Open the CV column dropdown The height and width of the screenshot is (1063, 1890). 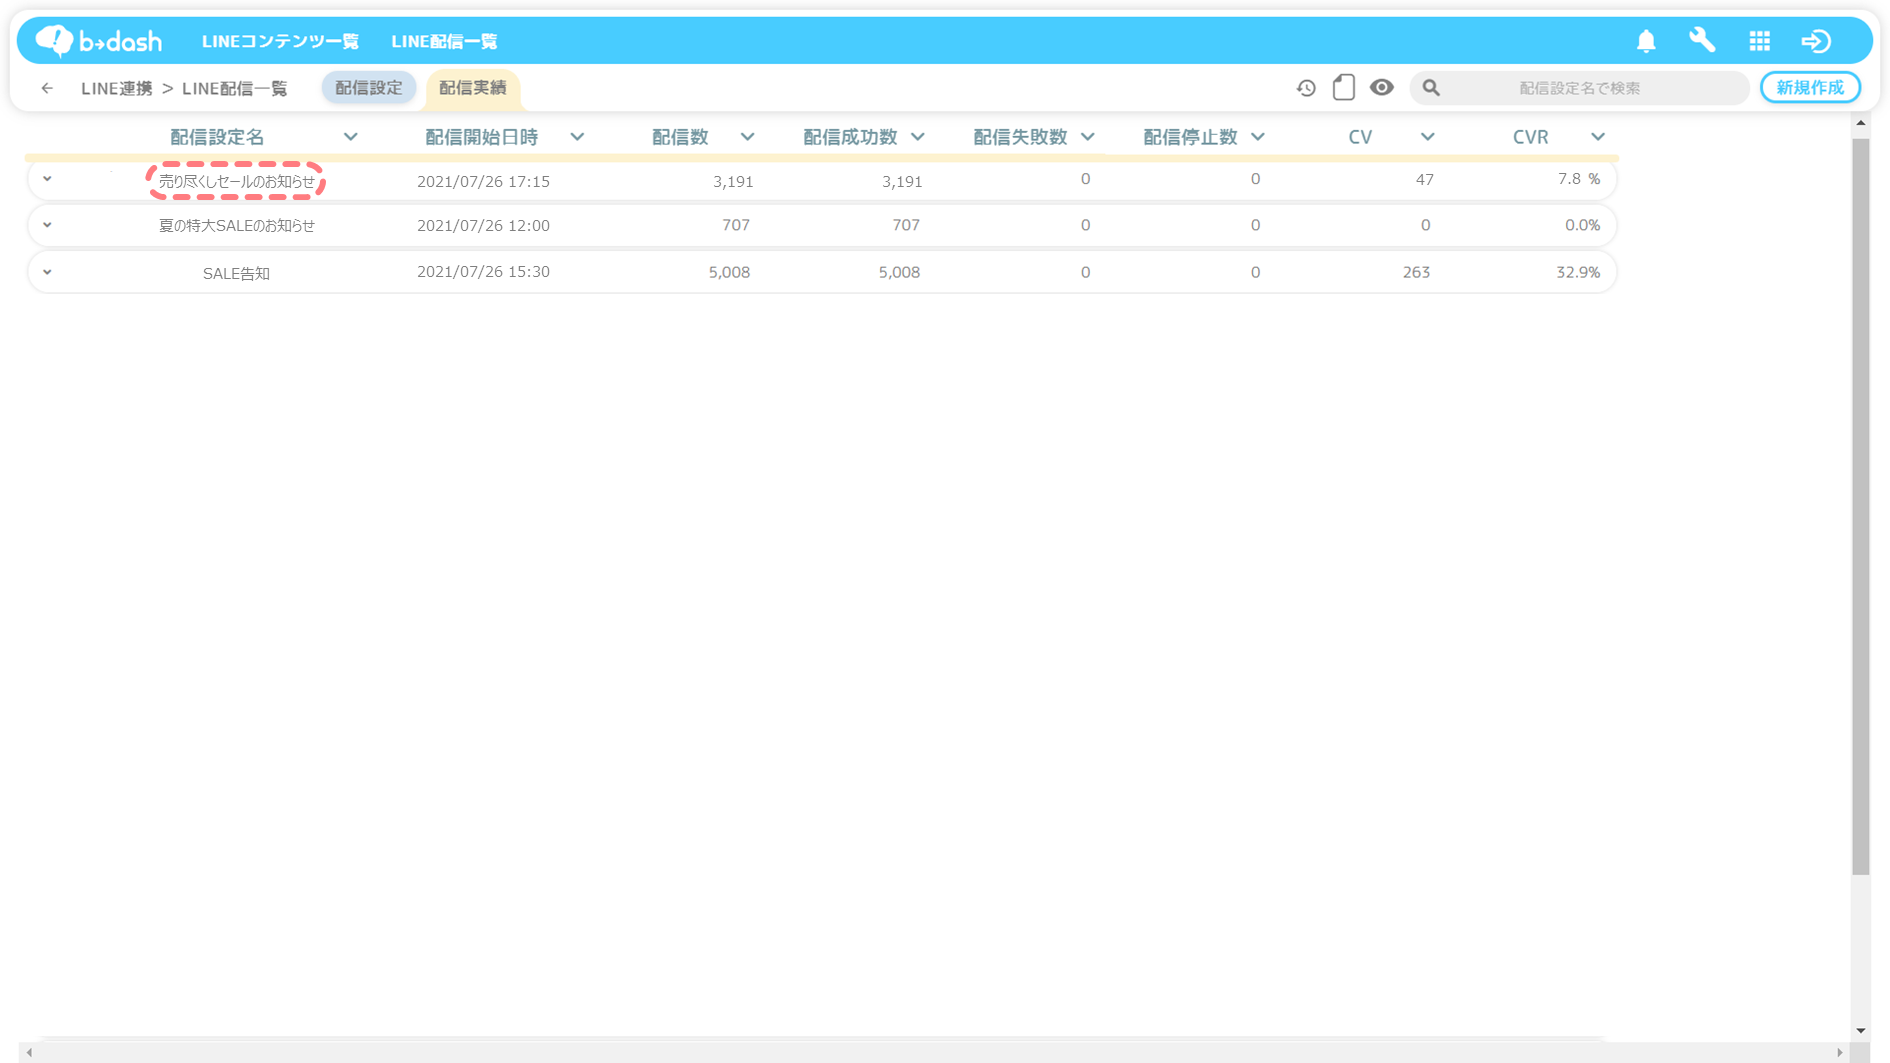[x=1427, y=137]
